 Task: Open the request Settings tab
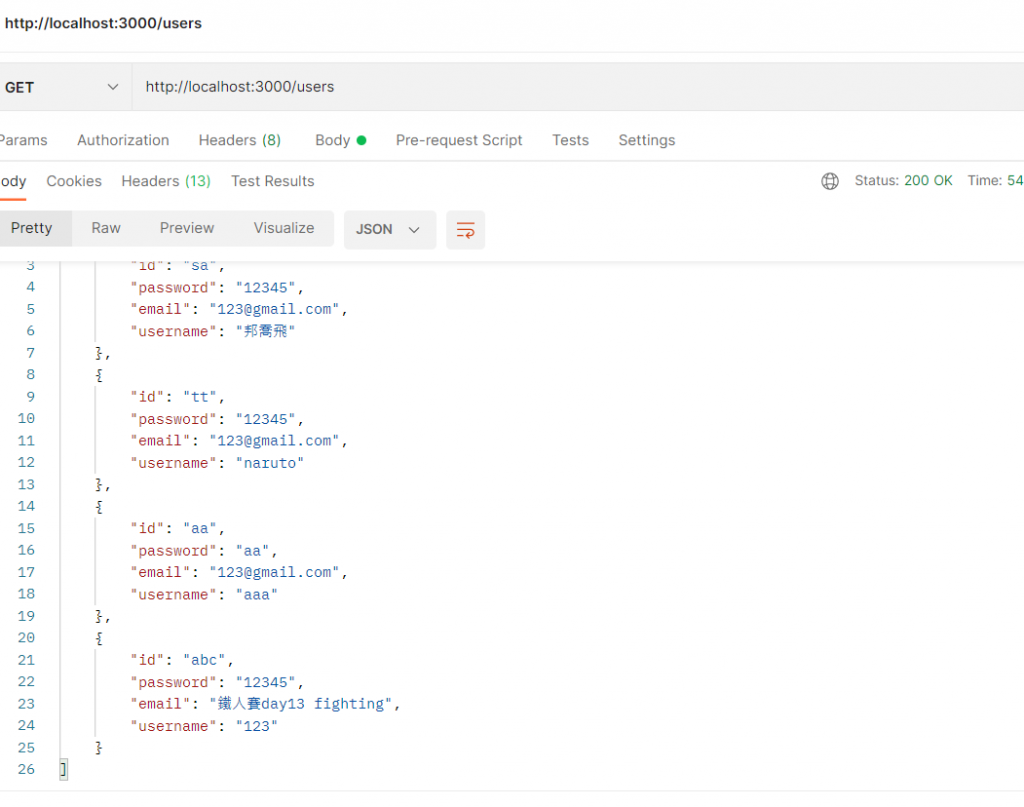tap(646, 140)
